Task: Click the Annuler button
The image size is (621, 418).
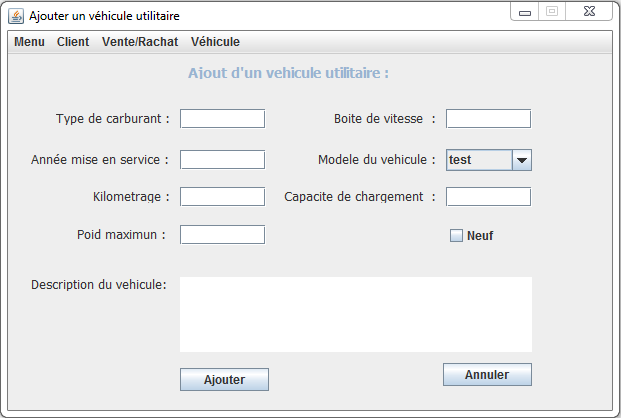Action: (487, 374)
